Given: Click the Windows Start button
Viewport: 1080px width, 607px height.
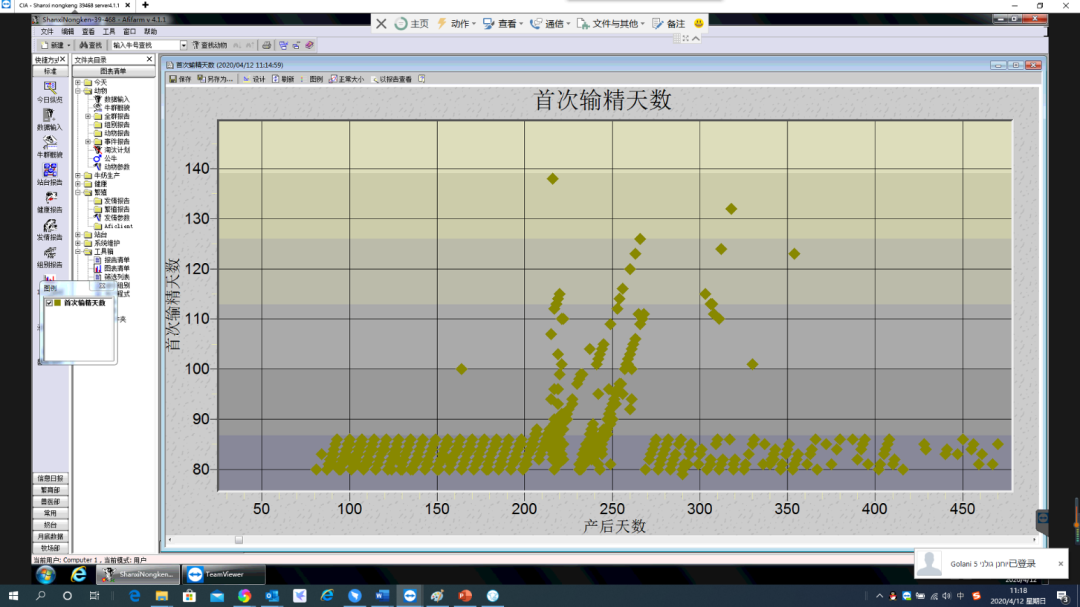Looking at the screenshot, I should pos(13,596).
